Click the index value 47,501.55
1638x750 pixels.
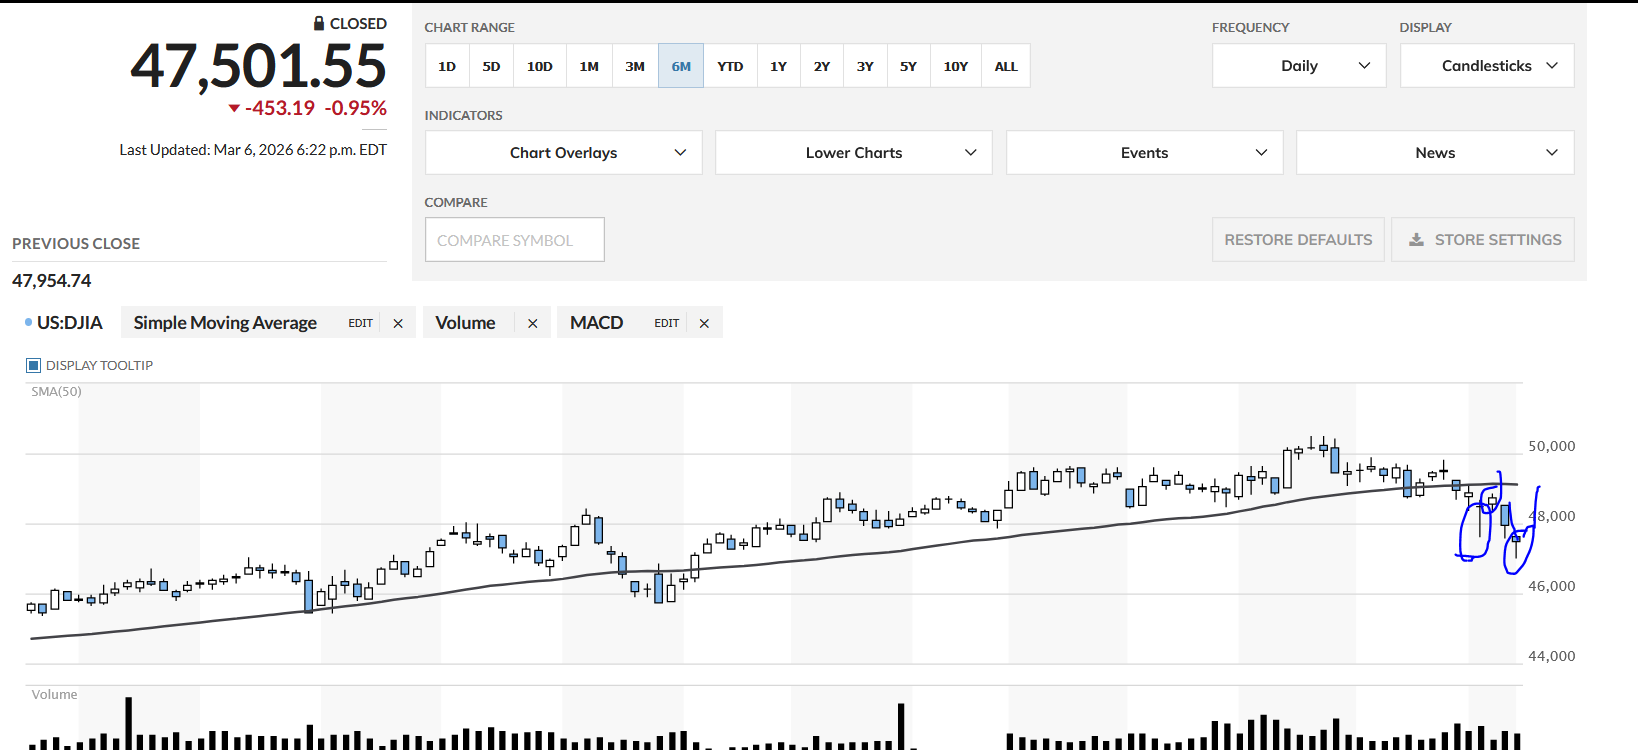[258, 66]
